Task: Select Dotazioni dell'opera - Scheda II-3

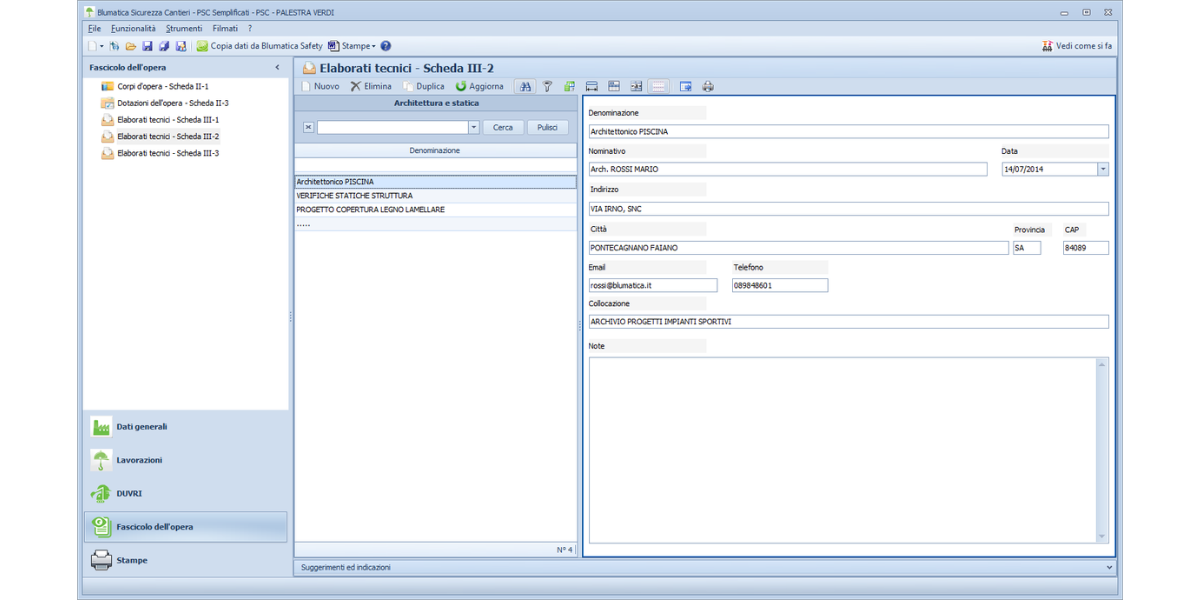Action: tap(172, 103)
